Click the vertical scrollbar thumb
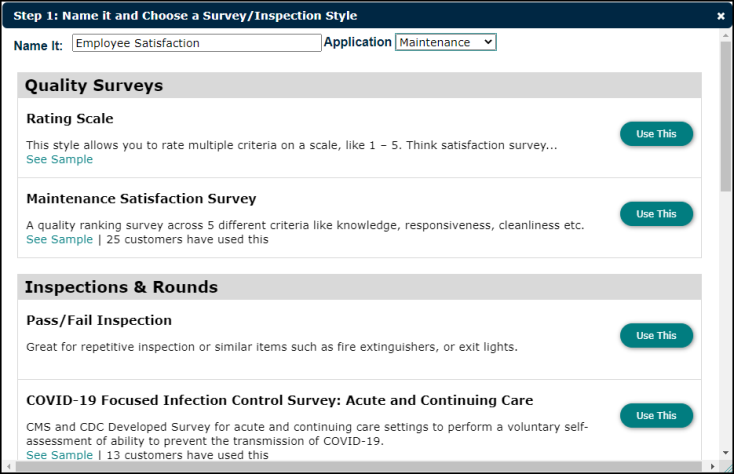Viewport: 734px width, 474px height. (x=726, y=116)
